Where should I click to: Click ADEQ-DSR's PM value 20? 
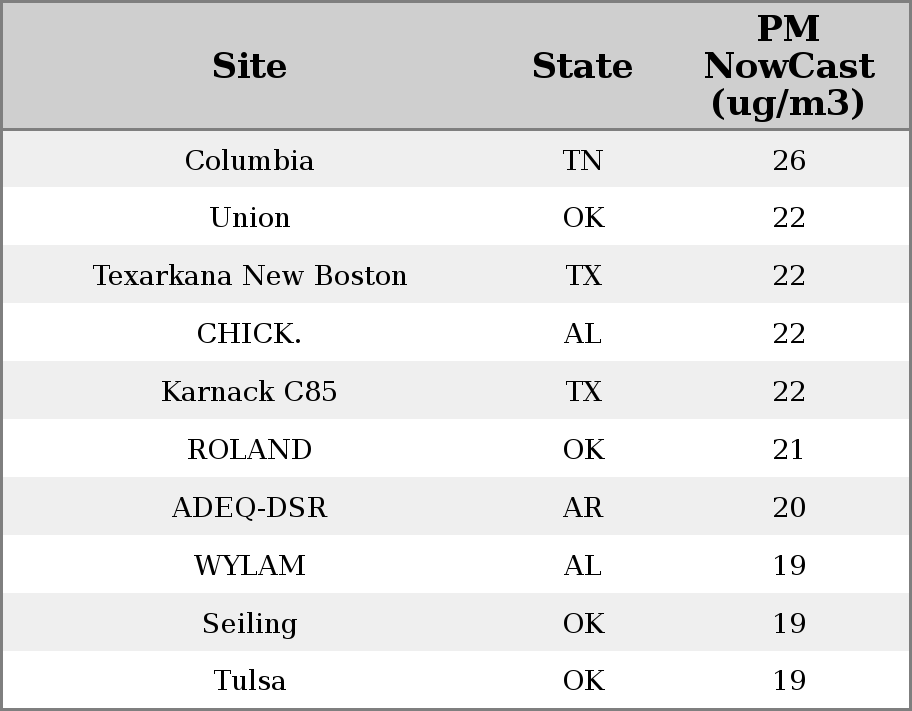(789, 508)
